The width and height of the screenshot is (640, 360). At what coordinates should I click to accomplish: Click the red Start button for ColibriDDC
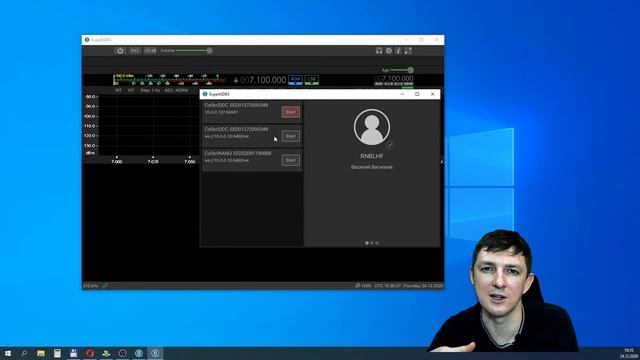tap(291, 112)
